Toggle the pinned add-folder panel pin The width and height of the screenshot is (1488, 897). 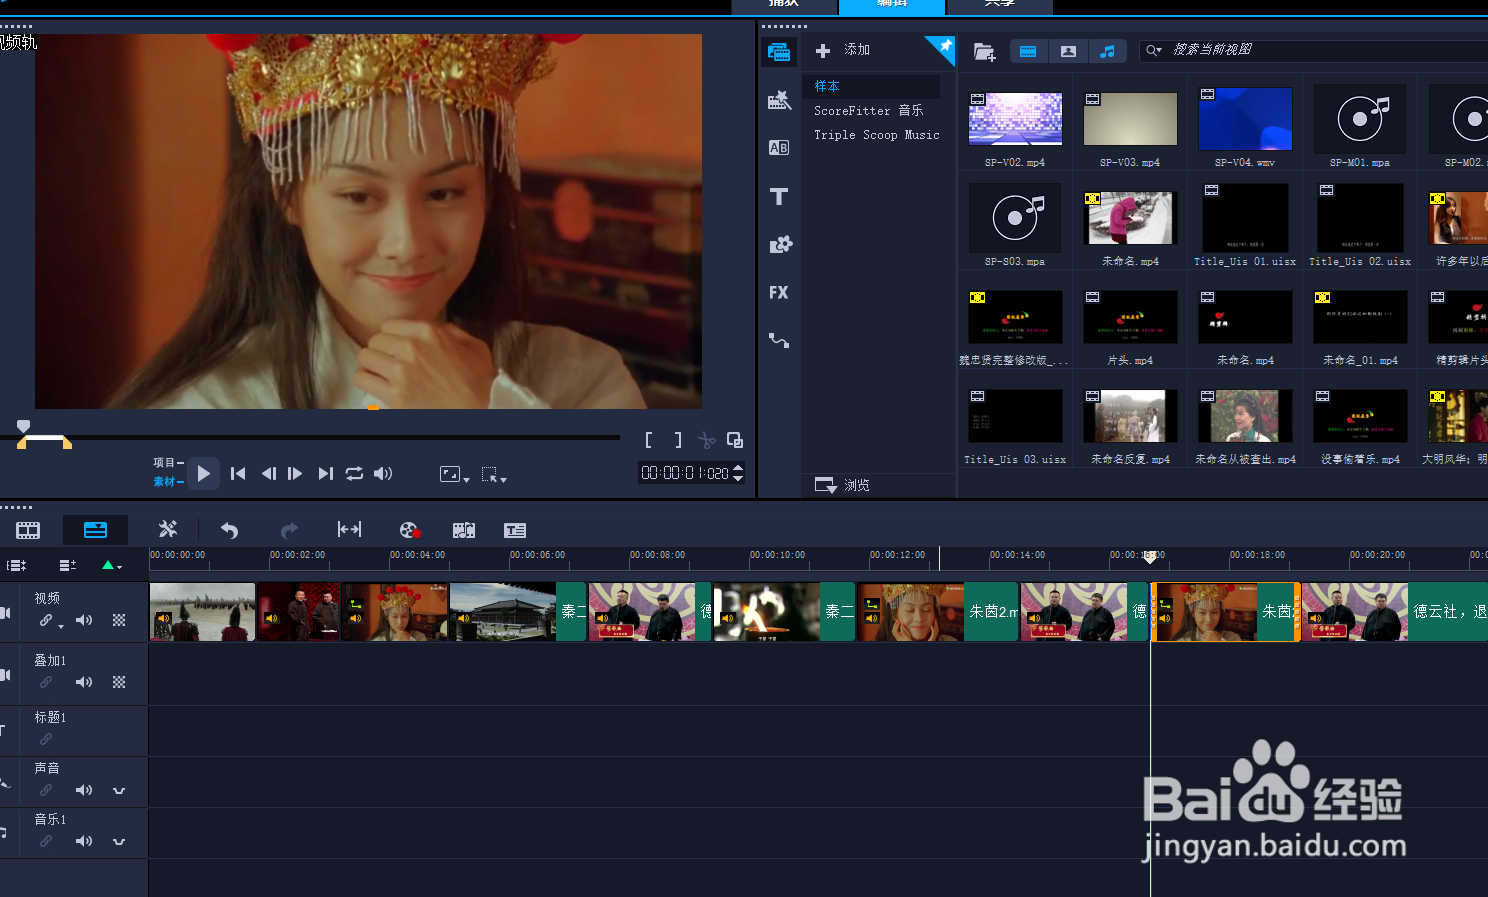pyautogui.click(x=943, y=47)
